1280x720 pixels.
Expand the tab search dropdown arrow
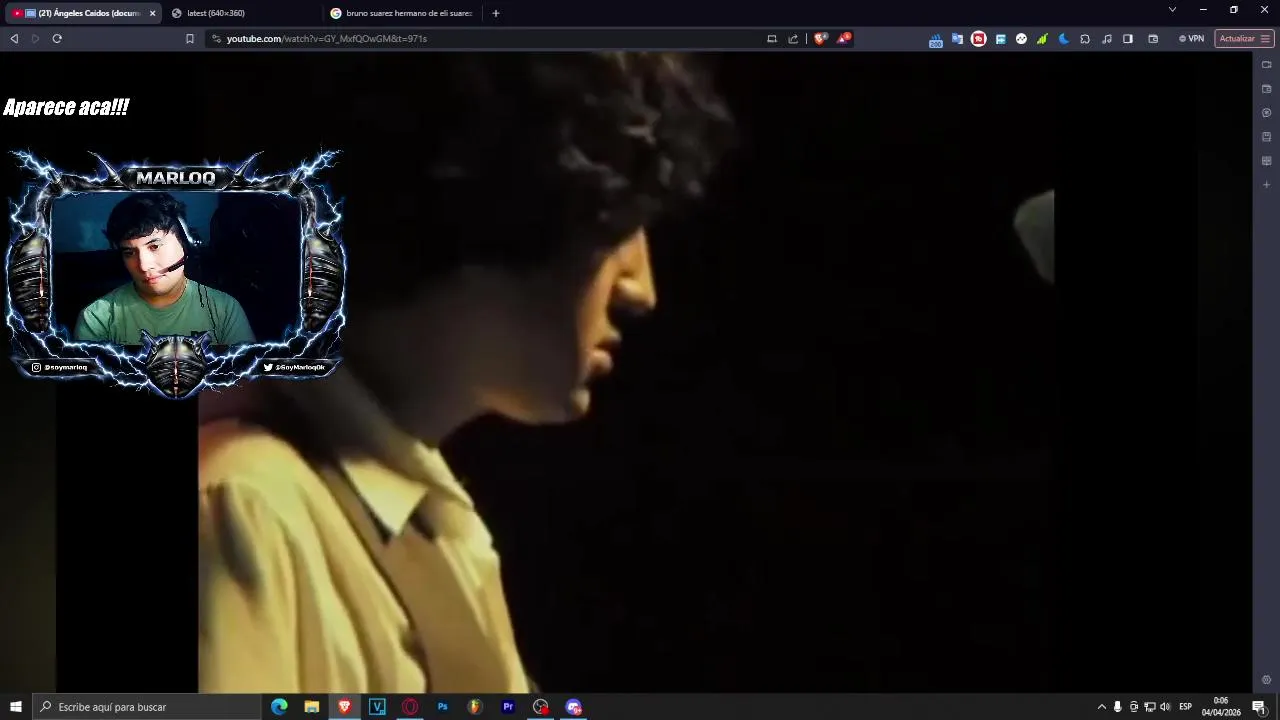1172,10
